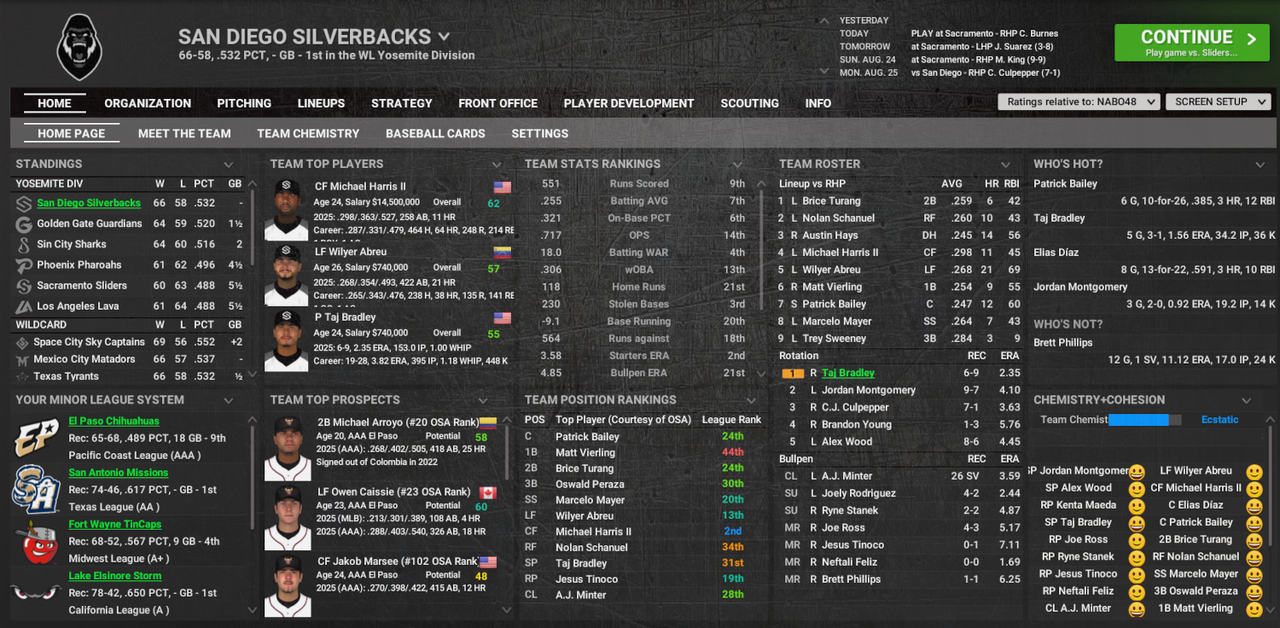Click the Mexico City Matadors logo
1280x628 pixels.
click(22, 359)
